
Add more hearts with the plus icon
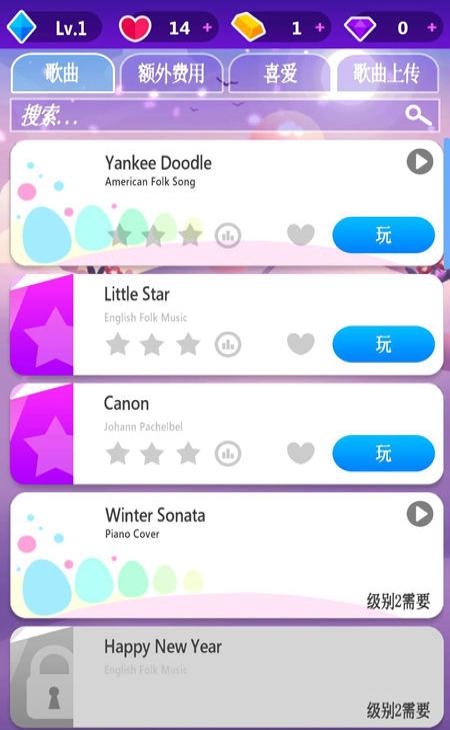point(208,28)
